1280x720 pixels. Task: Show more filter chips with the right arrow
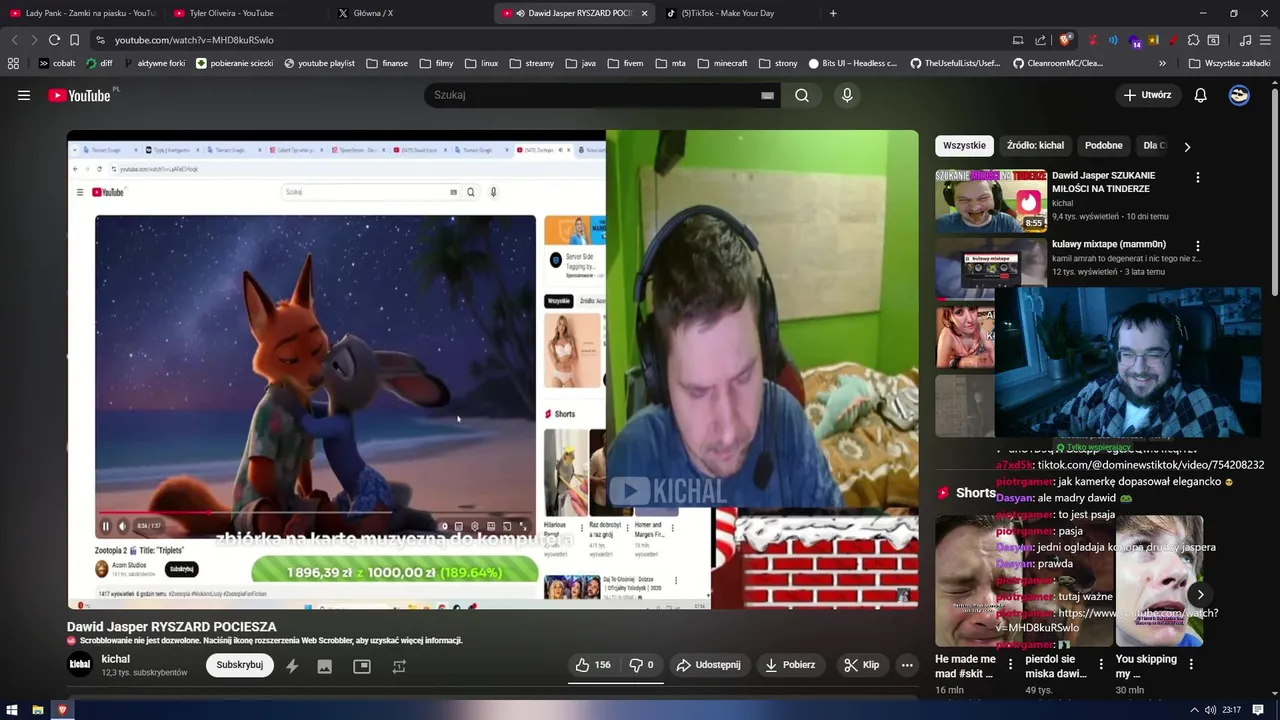[1187, 146]
